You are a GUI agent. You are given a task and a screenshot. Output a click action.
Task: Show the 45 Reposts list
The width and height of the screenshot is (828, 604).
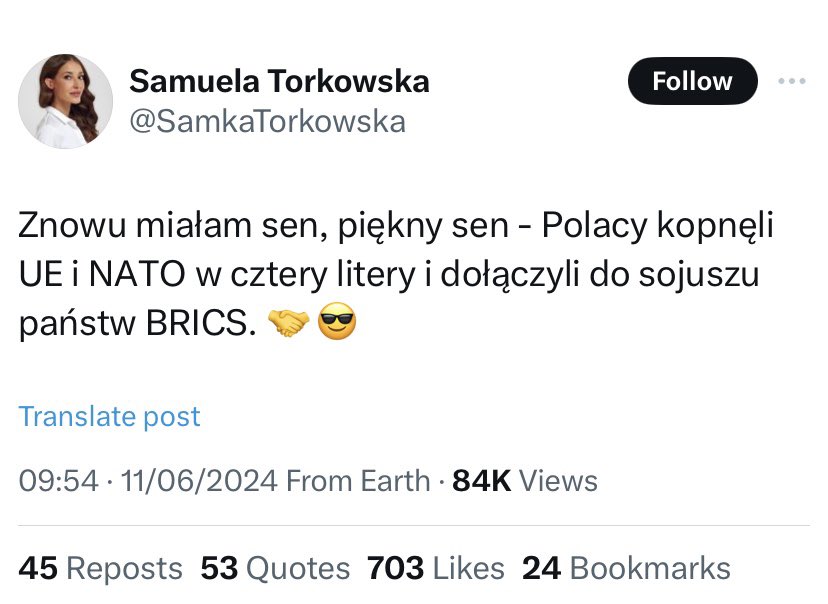click(x=101, y=569)
